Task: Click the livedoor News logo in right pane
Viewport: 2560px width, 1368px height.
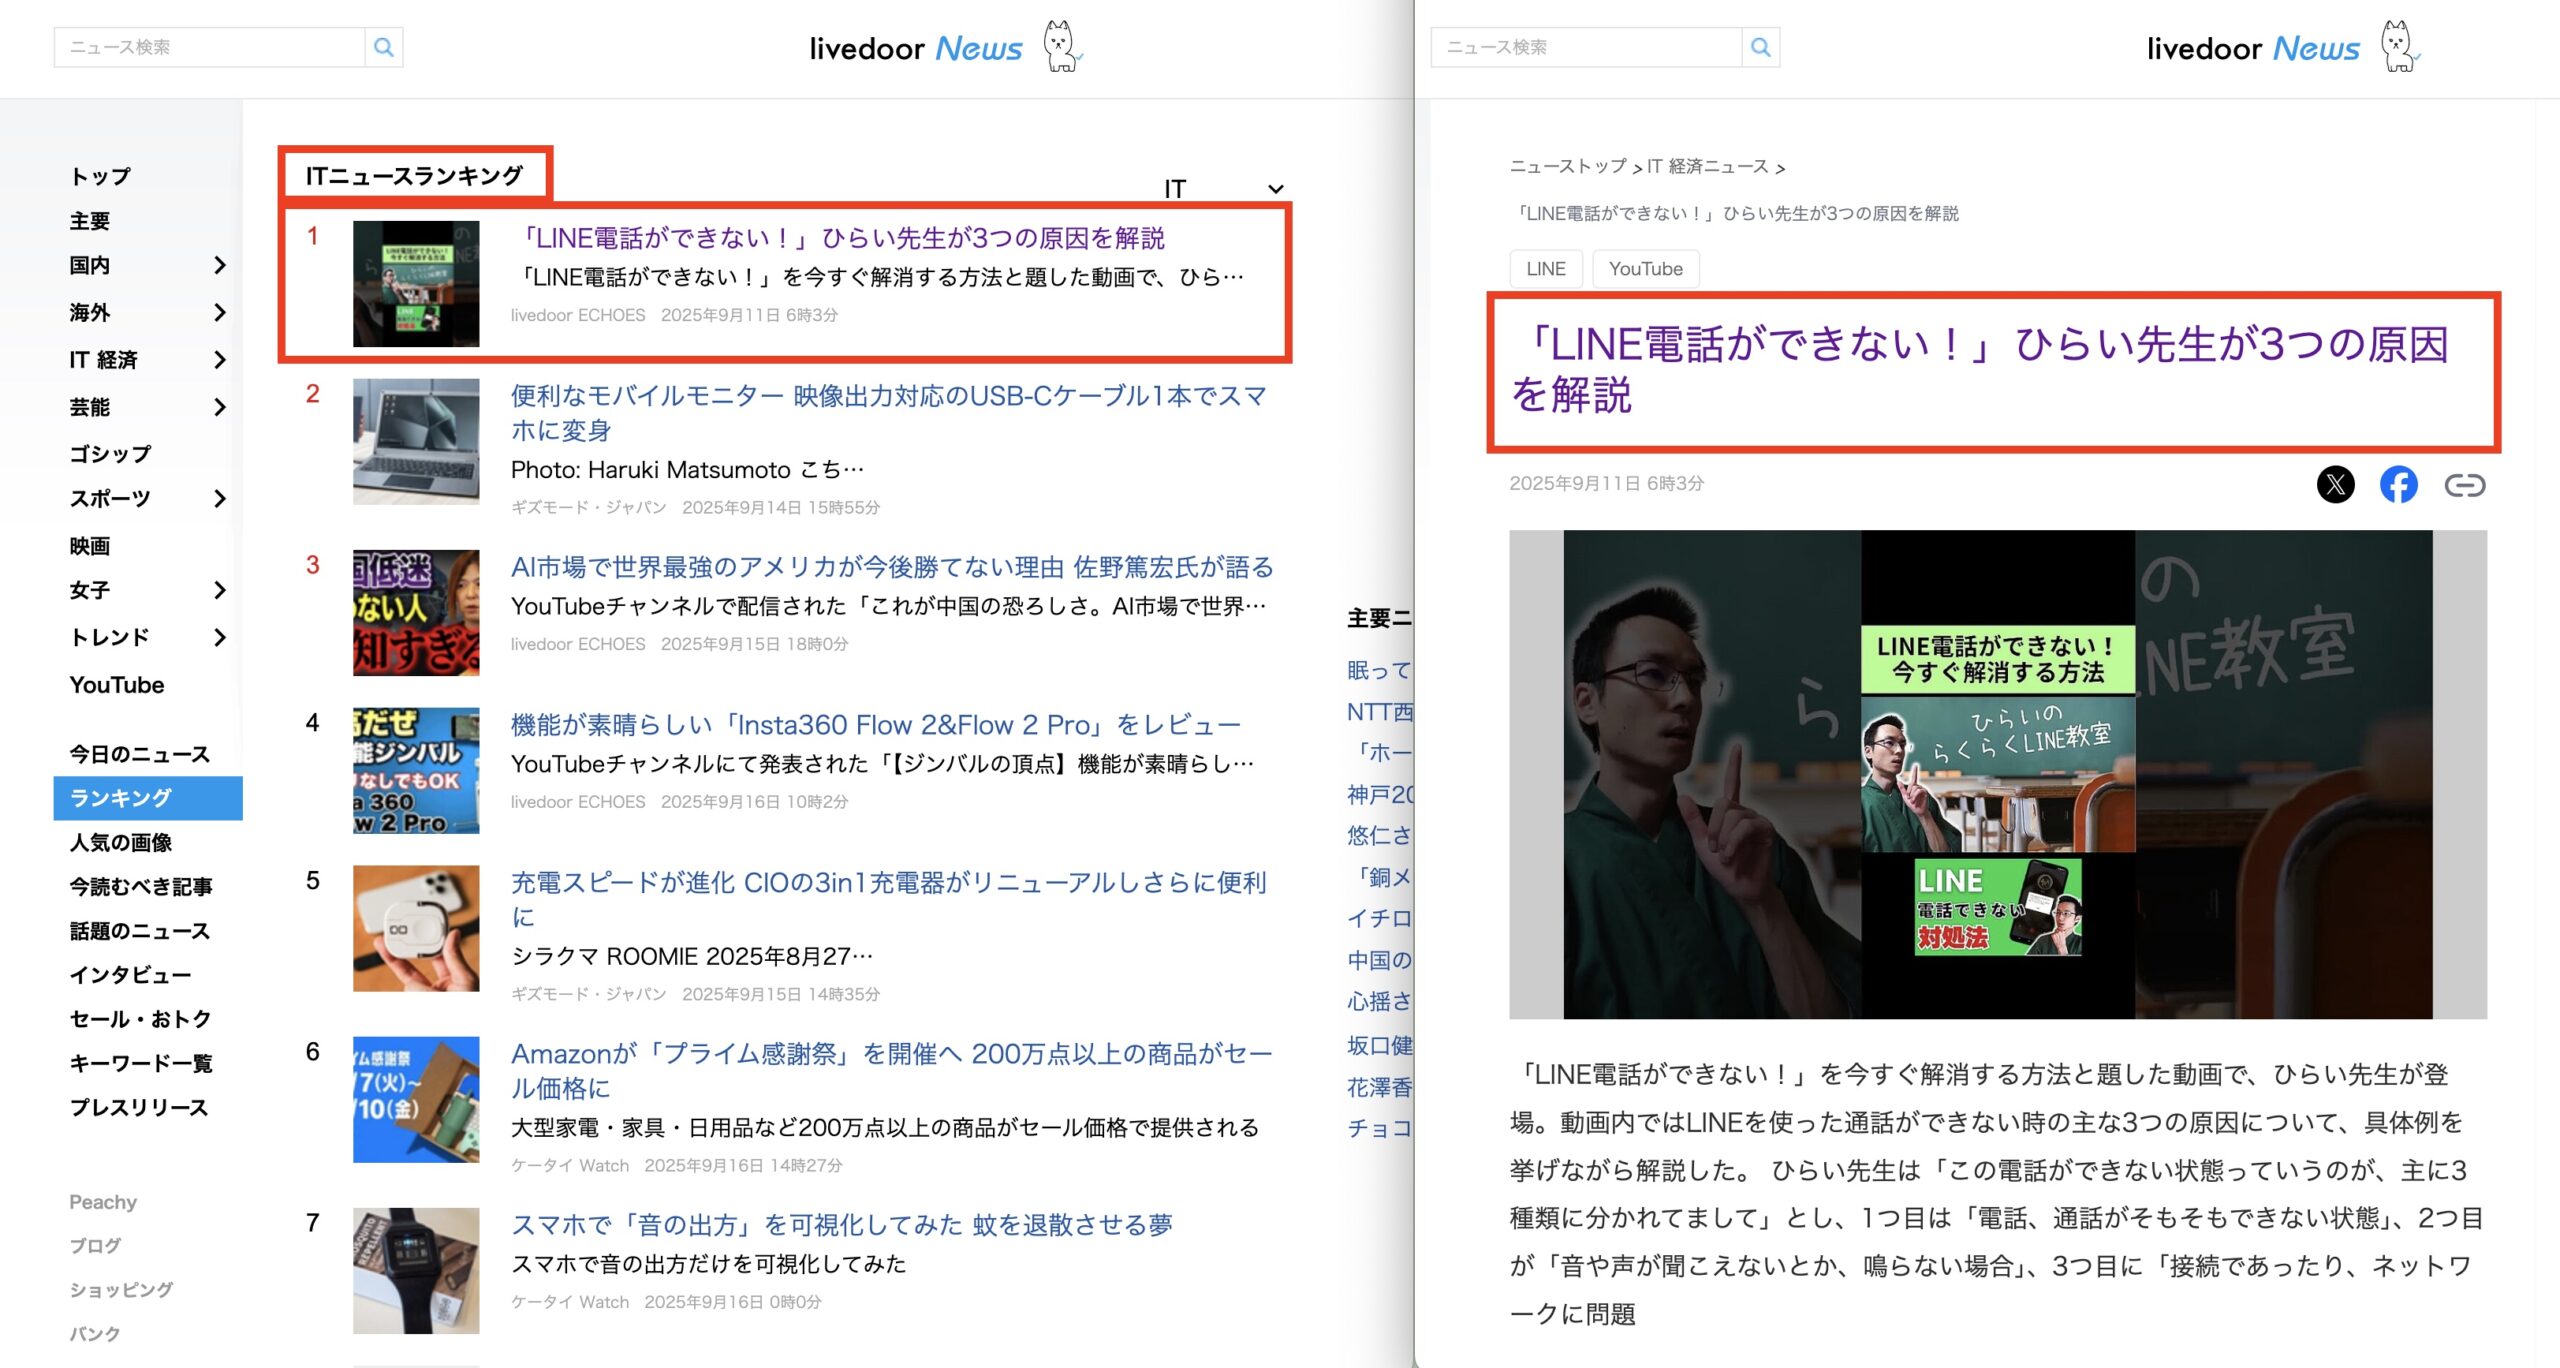Action: pos(2252,48)
